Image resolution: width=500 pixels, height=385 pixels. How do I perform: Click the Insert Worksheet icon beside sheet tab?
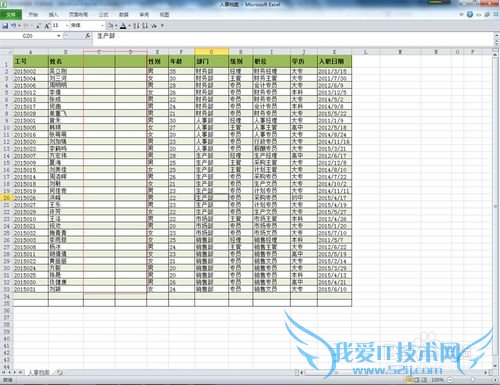[59, 372]
